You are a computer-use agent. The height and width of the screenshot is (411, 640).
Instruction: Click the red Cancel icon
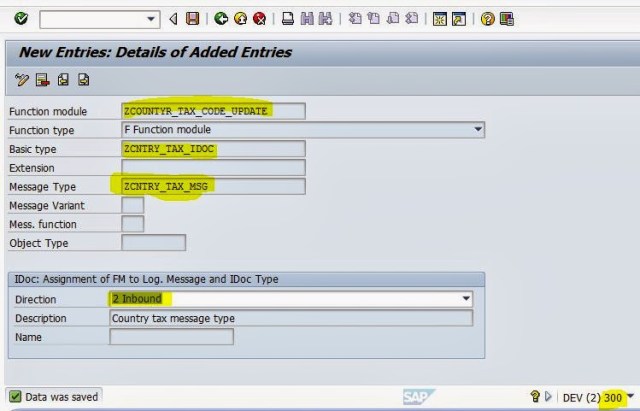pyautogui.click(x=259, y=19)
